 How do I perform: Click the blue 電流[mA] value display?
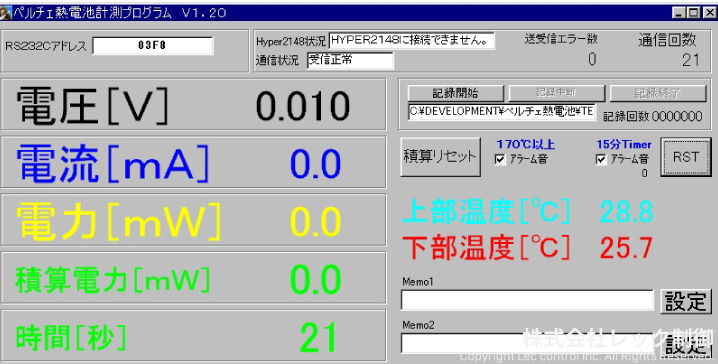click(x=315, y=163)
